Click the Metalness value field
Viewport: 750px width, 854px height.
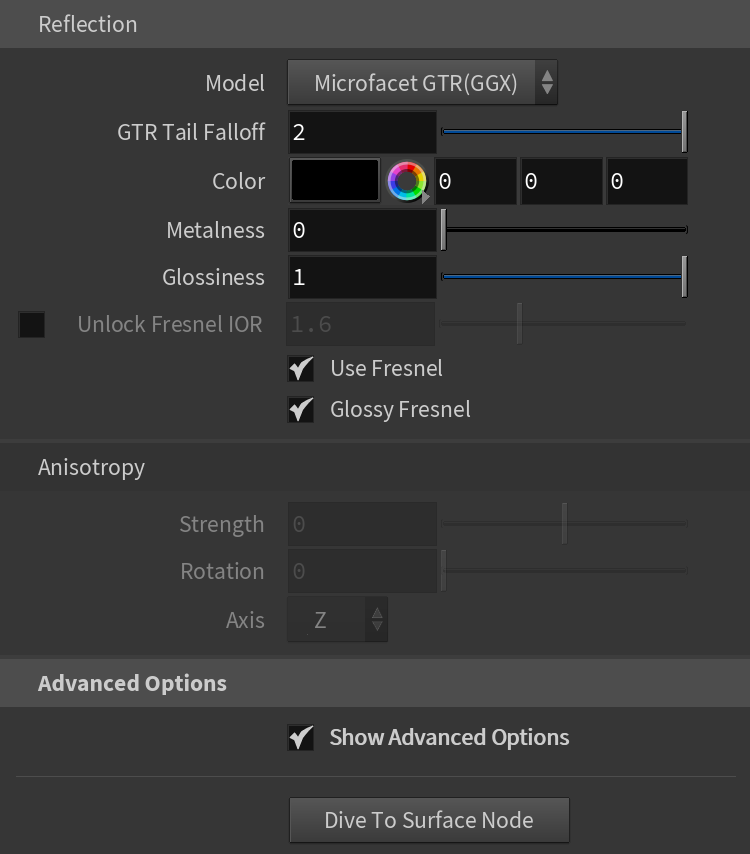coord(362,230)
